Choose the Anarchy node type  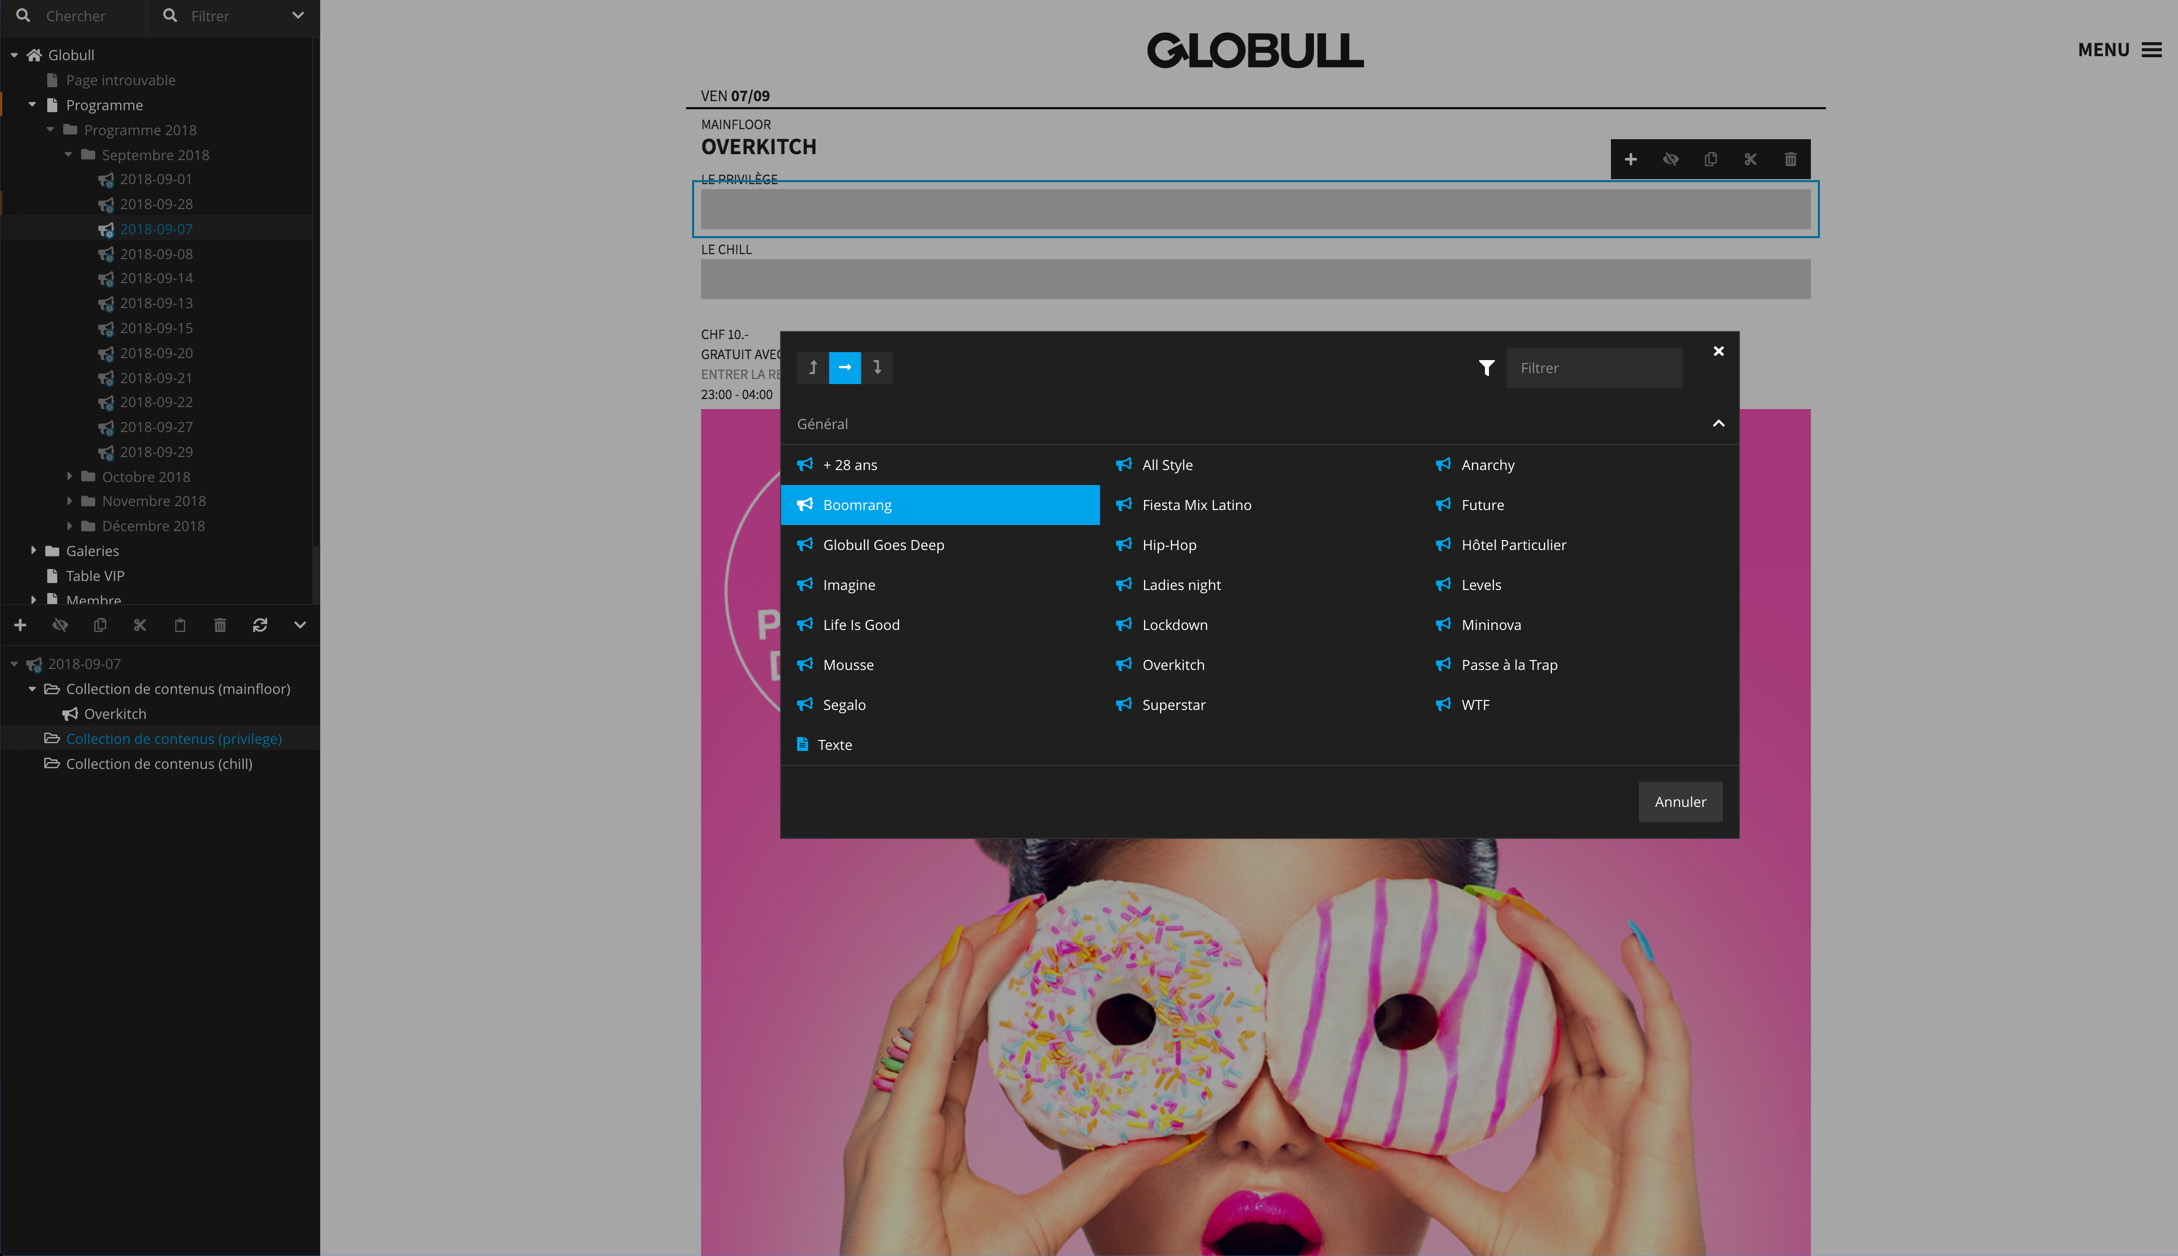[1578, 465]
